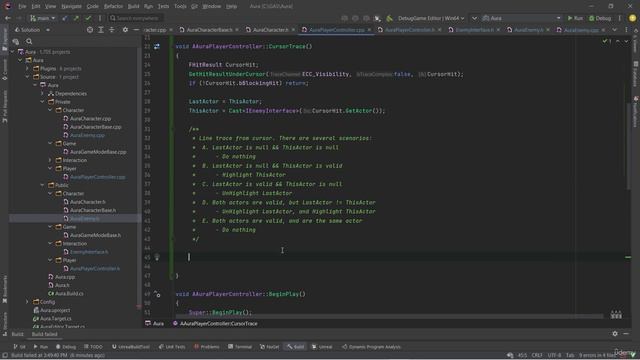Click the Commit checkmark icon
The height and width of the screenshot is (360, 640).
tap(88, 18)
